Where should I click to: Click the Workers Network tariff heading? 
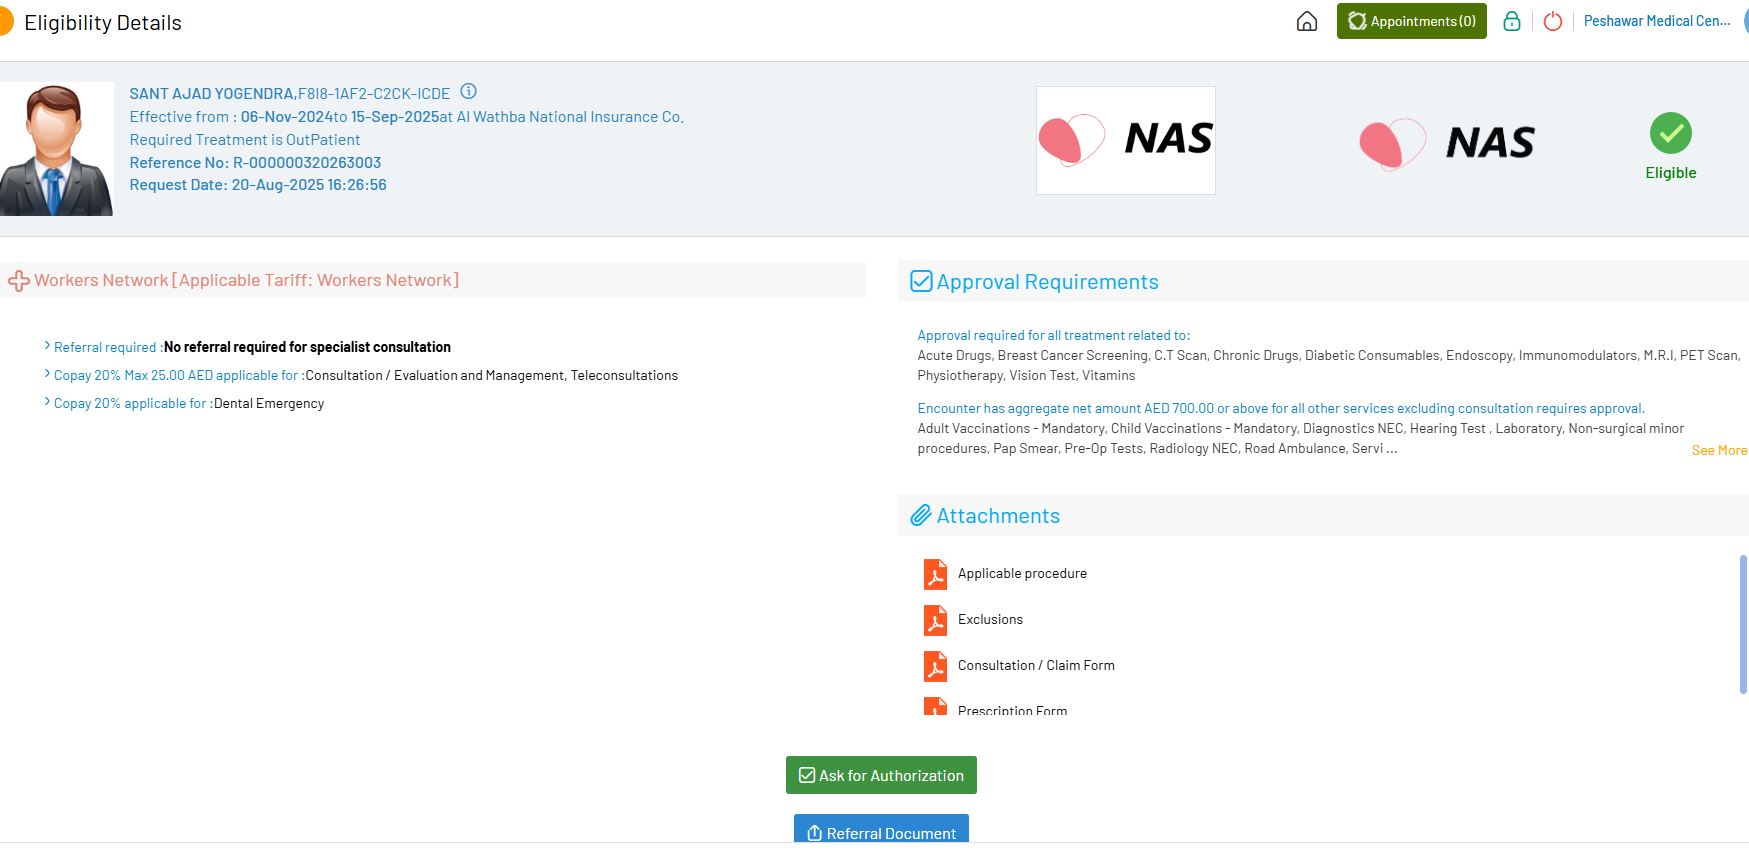point(247,281)
